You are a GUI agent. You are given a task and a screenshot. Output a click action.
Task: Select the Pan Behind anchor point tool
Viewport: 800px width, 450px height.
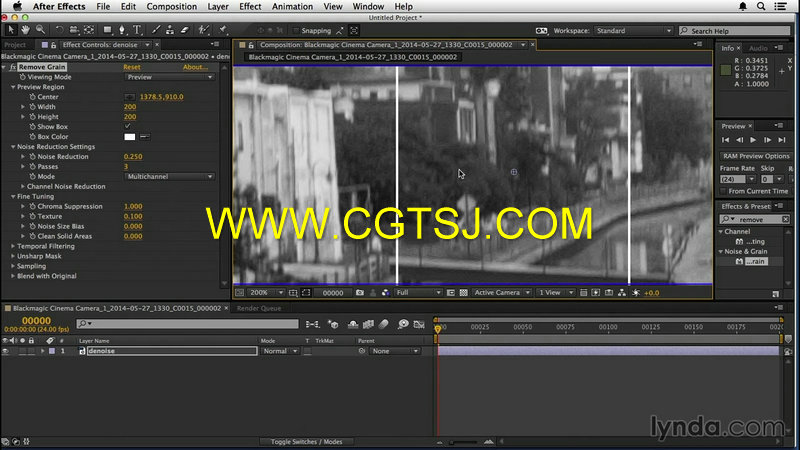[x=89, y=30]
